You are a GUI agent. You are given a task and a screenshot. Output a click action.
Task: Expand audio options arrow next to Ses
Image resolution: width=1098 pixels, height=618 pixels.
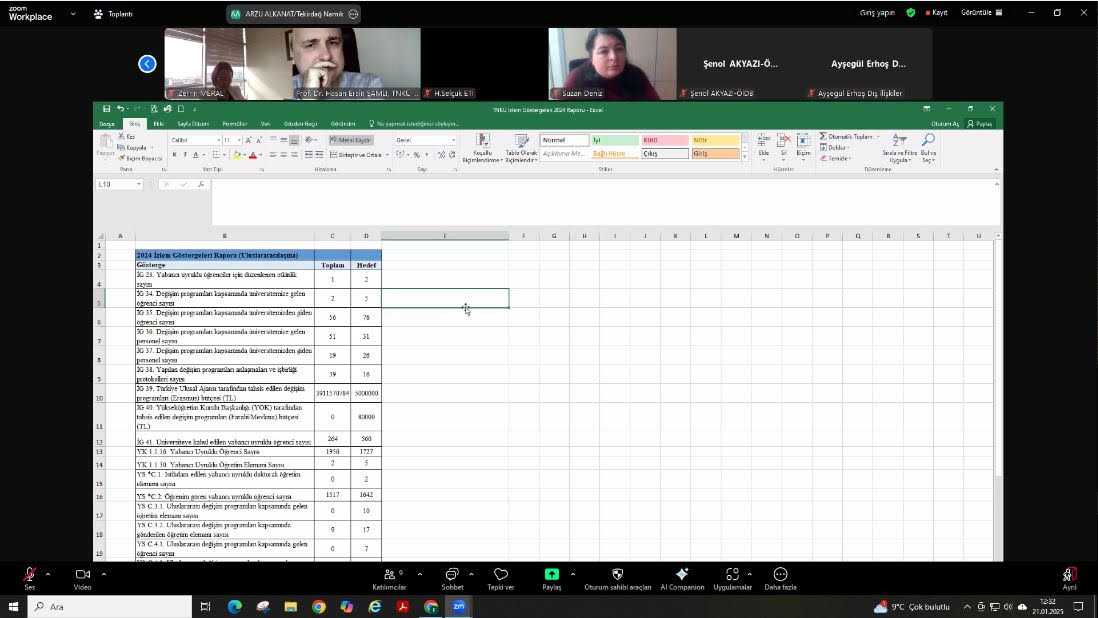pyautogui.click(x=48, y=574)
